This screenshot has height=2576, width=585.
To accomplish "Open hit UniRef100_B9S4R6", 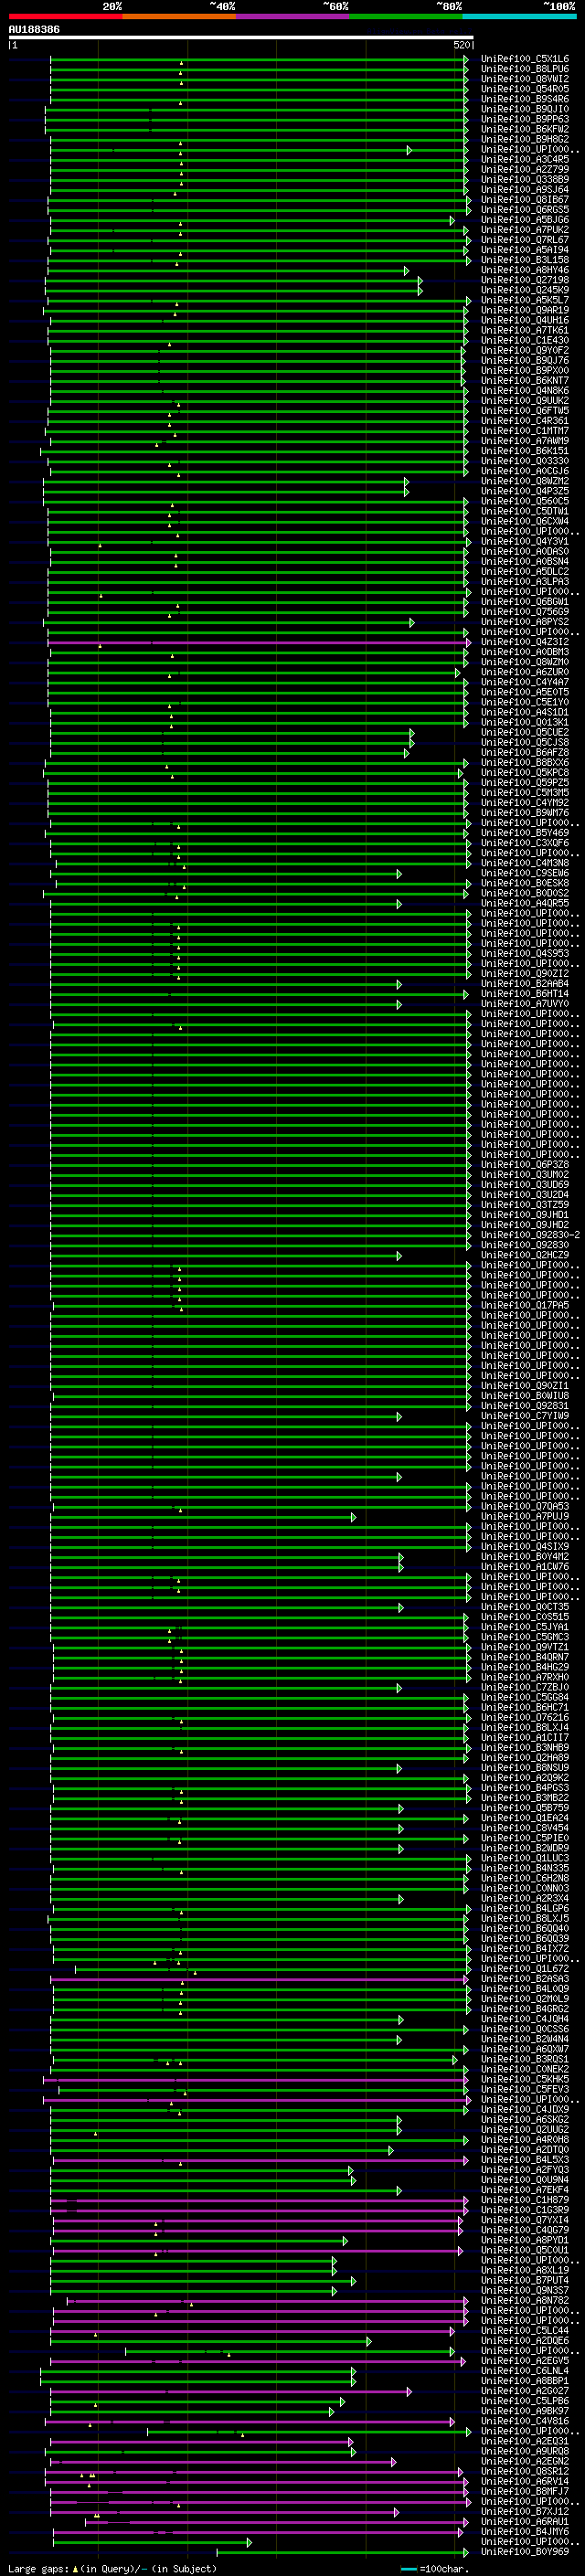I will click(x=525, y=99).
